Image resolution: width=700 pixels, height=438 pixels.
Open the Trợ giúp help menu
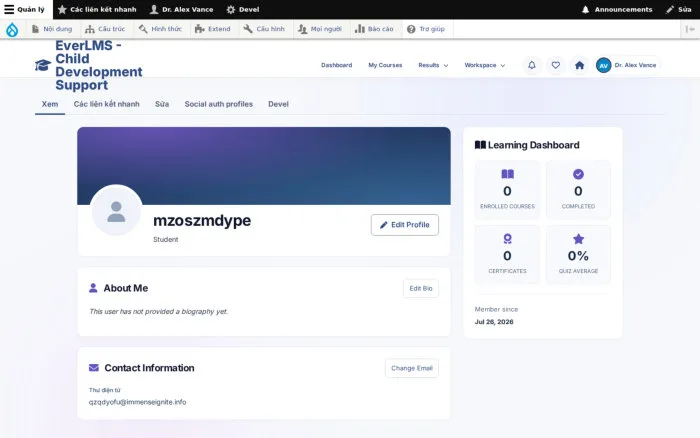pos(426,29)
